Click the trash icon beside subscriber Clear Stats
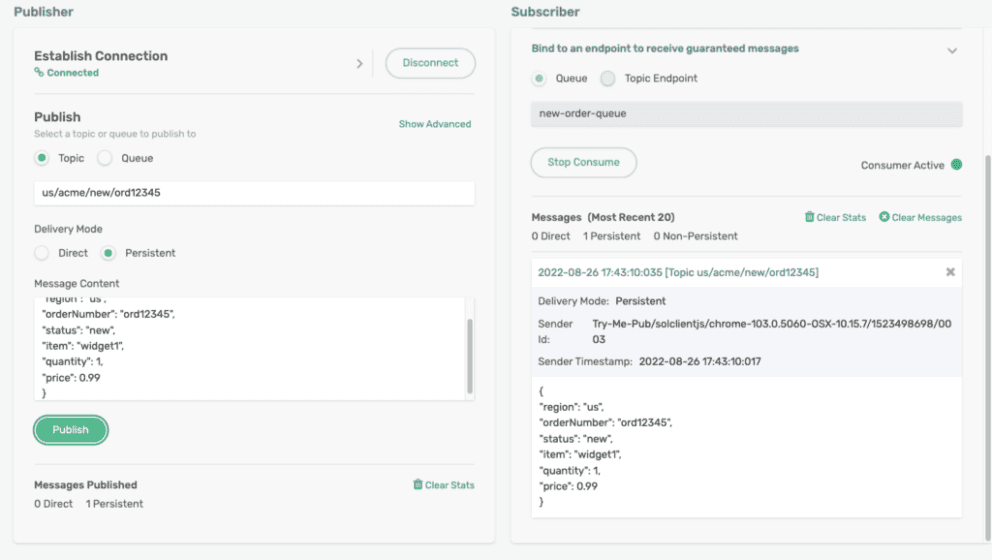Viewport: 992px width, 560px height. pos(810,217)
